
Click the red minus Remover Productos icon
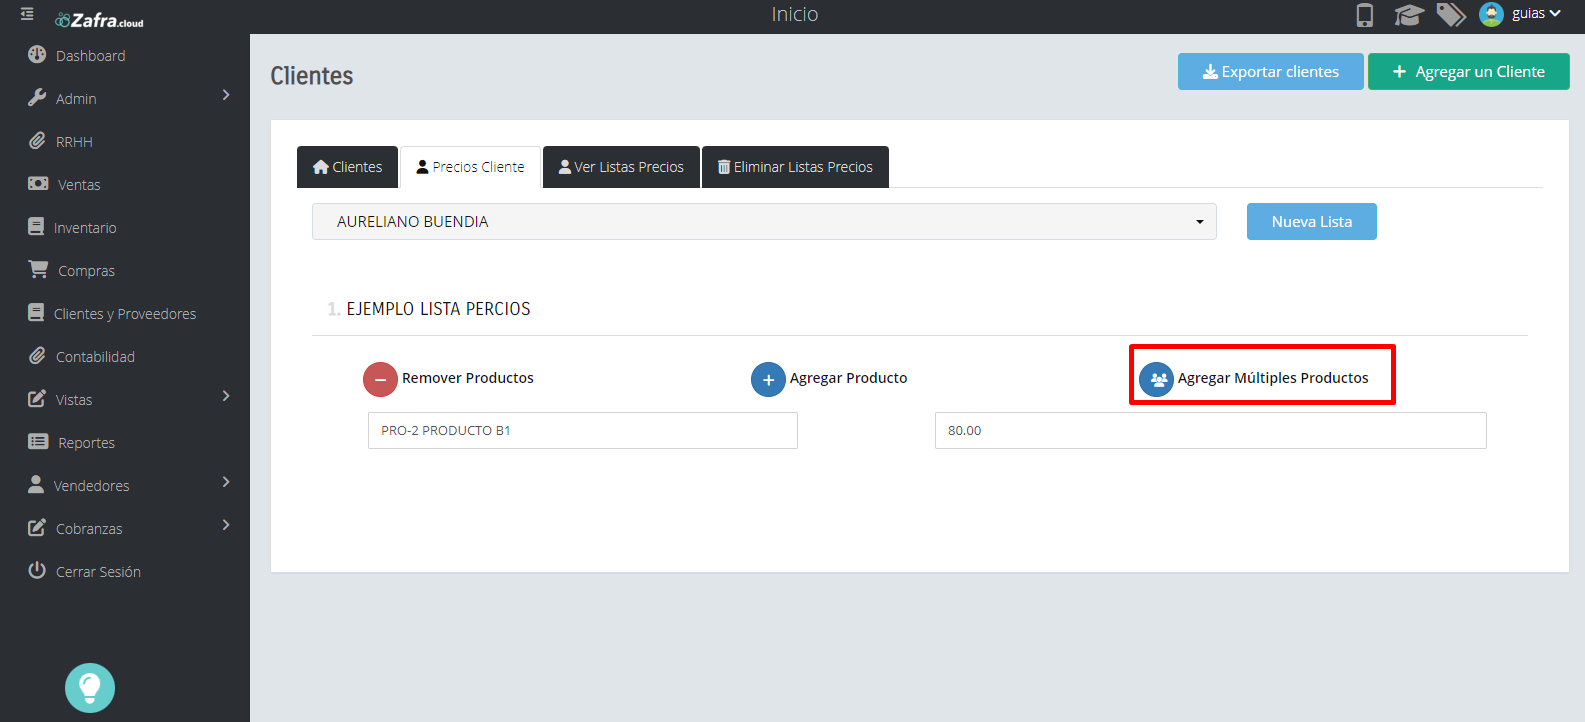pyautogui.click(x=380, y=380)
